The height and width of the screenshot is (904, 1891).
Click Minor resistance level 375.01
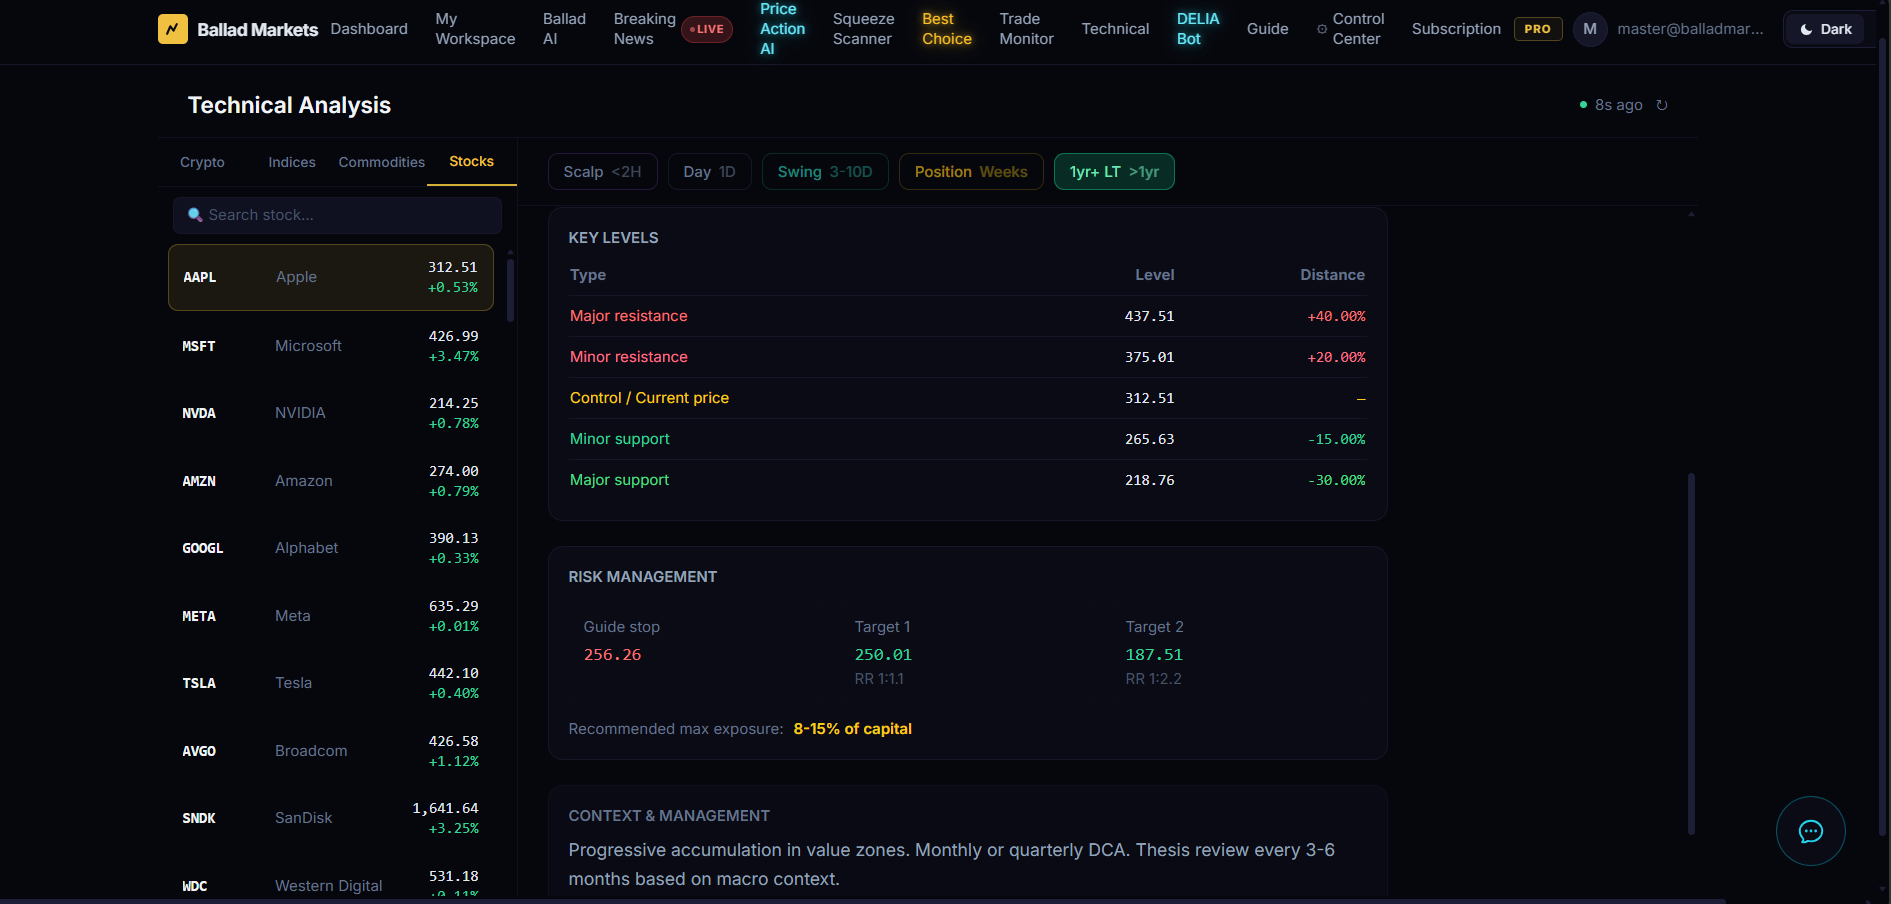click(1149, 357)
